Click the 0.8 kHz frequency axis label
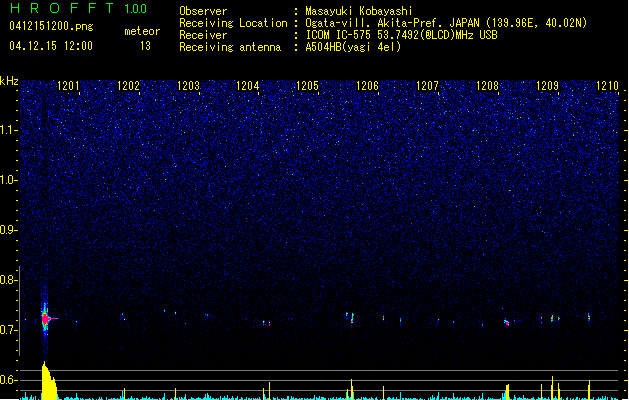This screenshot has width=629, height=400. click(x=8, y=280)
